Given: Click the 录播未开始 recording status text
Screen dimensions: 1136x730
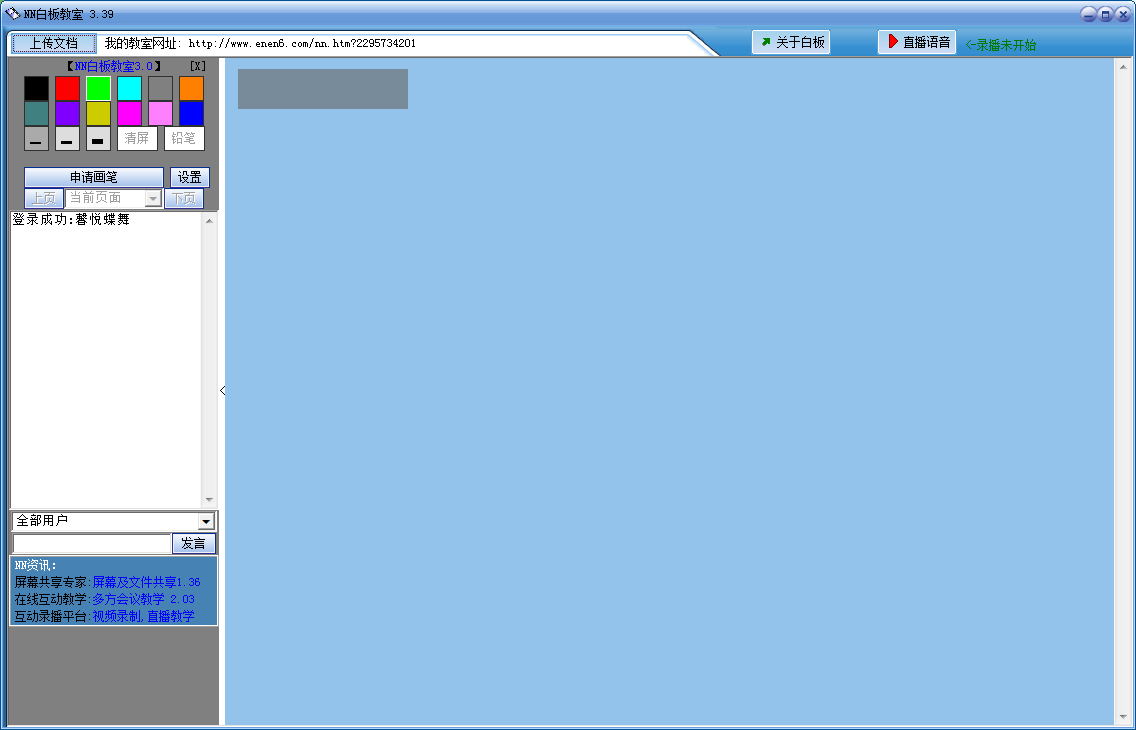Looking at the screenshot, I should (1001, 45).
